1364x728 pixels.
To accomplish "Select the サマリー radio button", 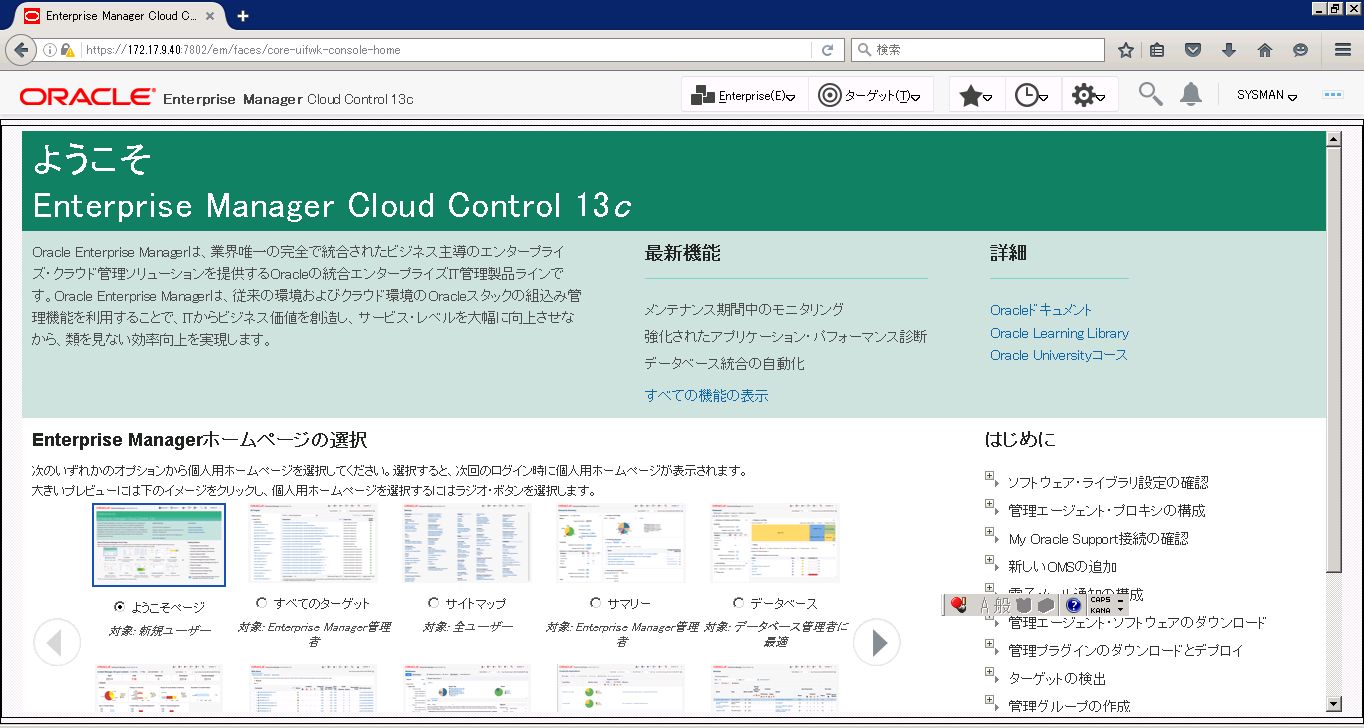I will pos(596,603).
